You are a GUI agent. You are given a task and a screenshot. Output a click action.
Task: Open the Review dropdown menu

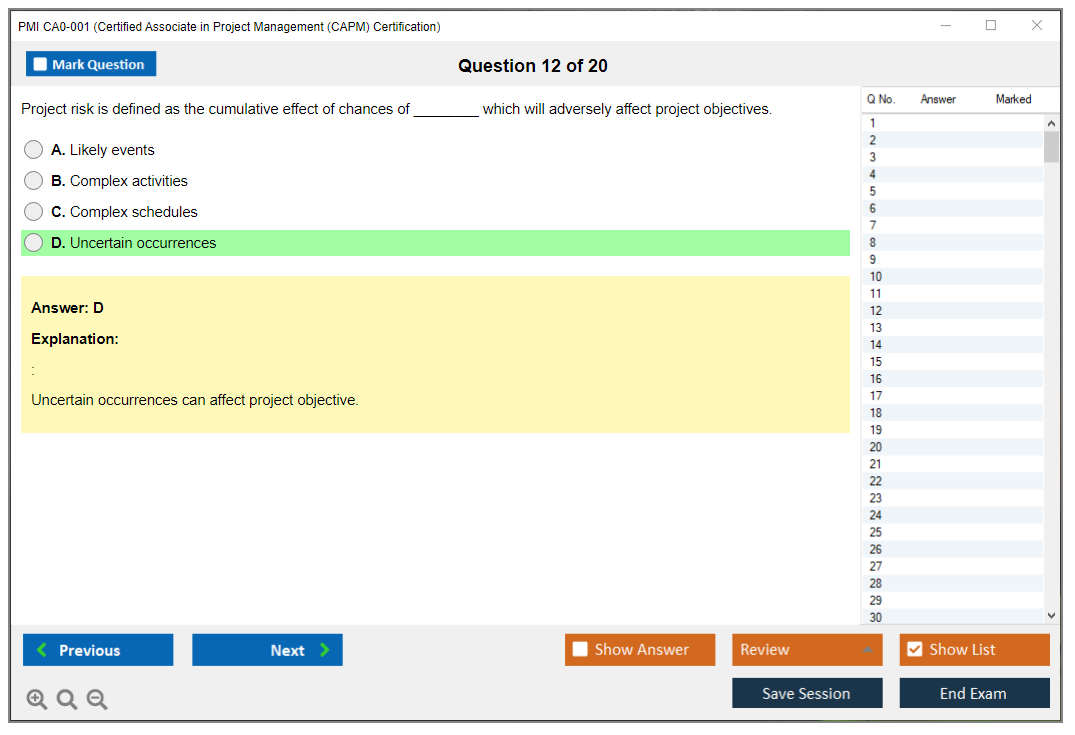[807, 650]
